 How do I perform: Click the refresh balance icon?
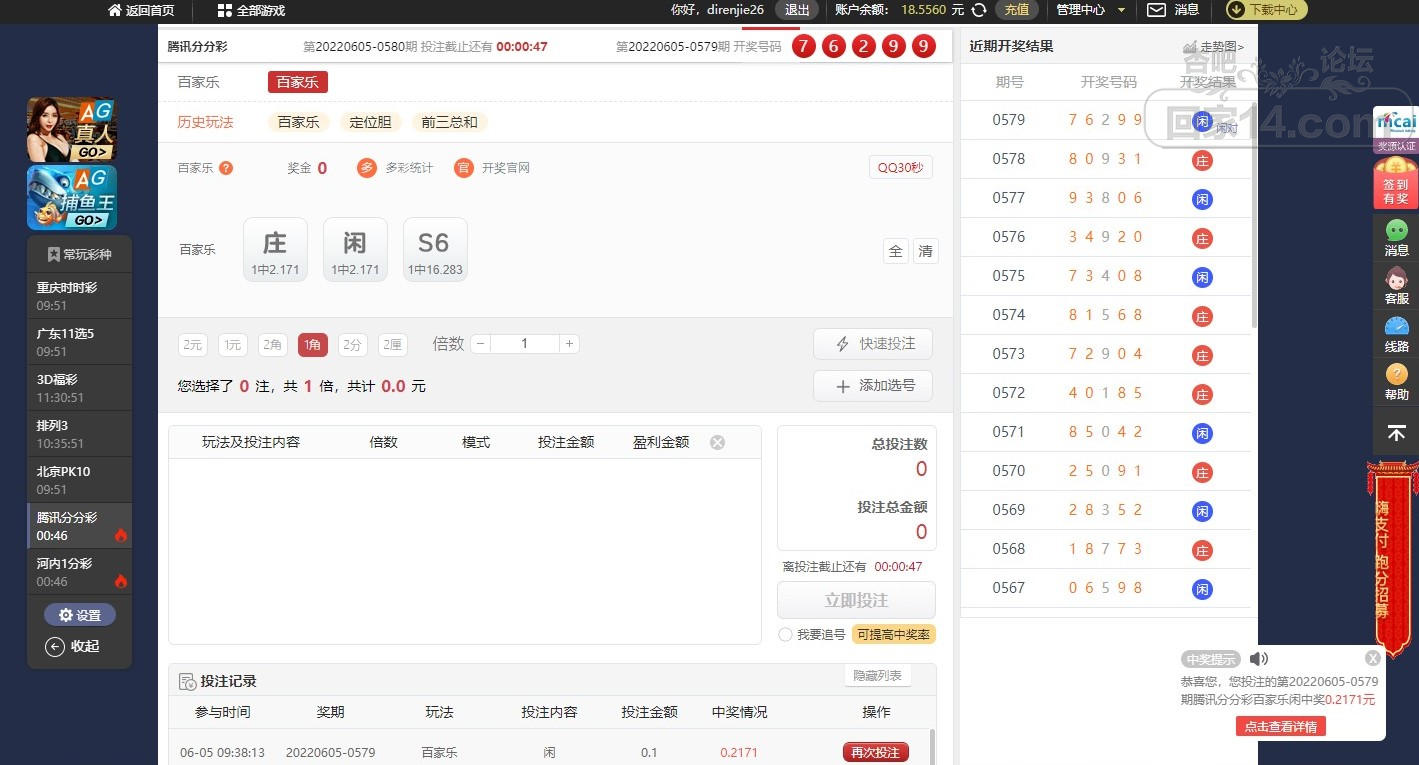(x=979, y=10)
